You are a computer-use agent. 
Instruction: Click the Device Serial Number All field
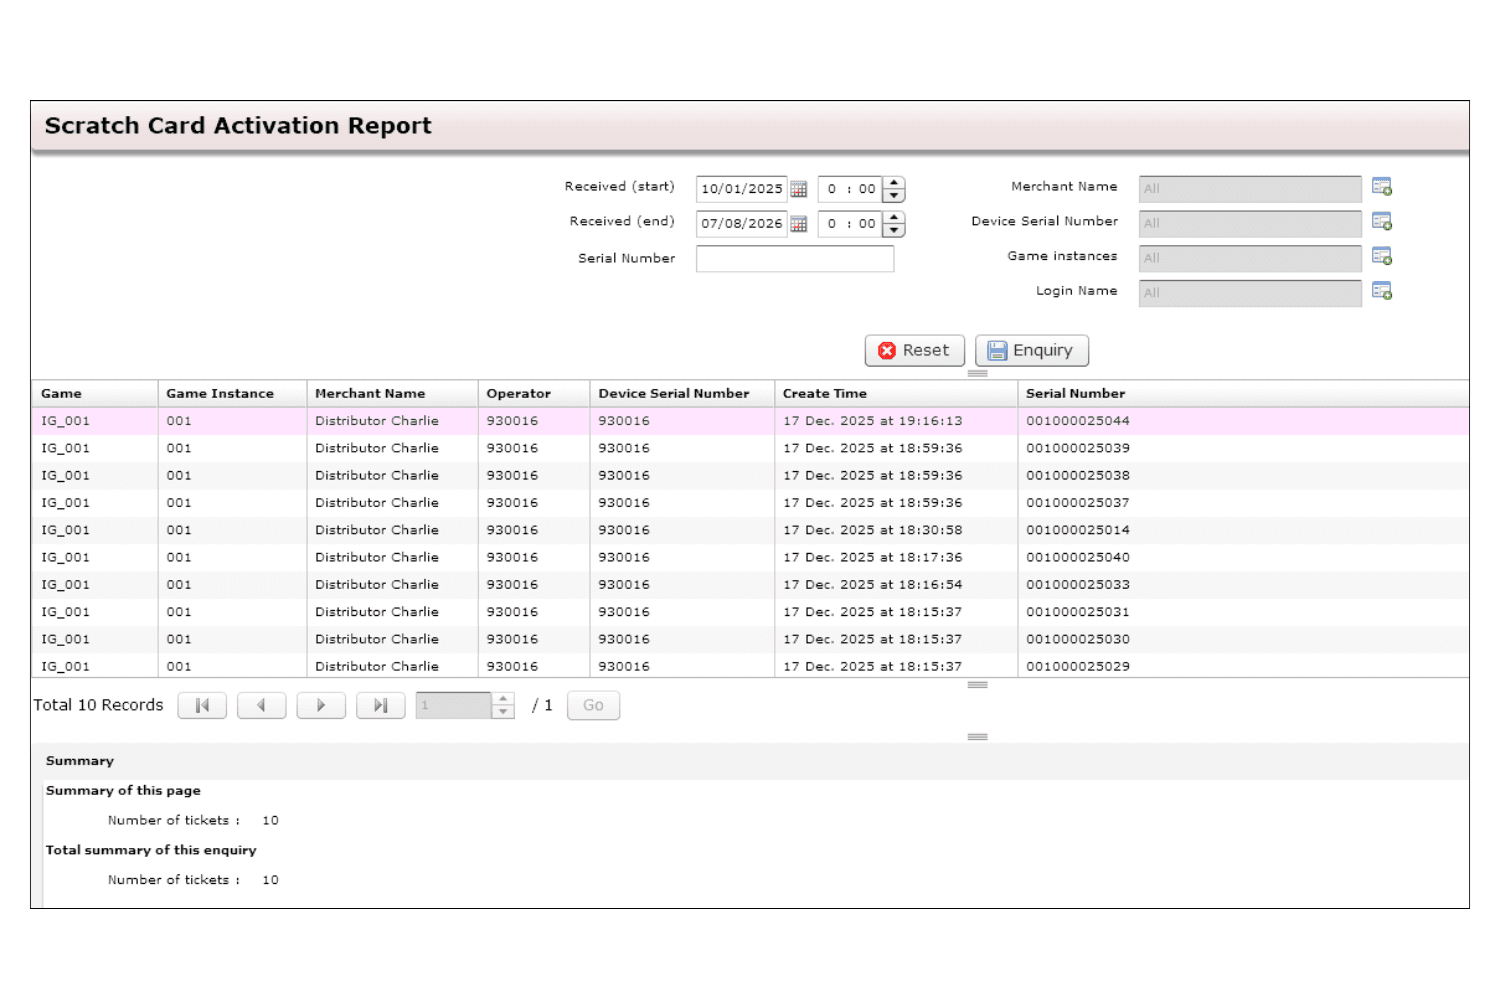[1250, 224]
